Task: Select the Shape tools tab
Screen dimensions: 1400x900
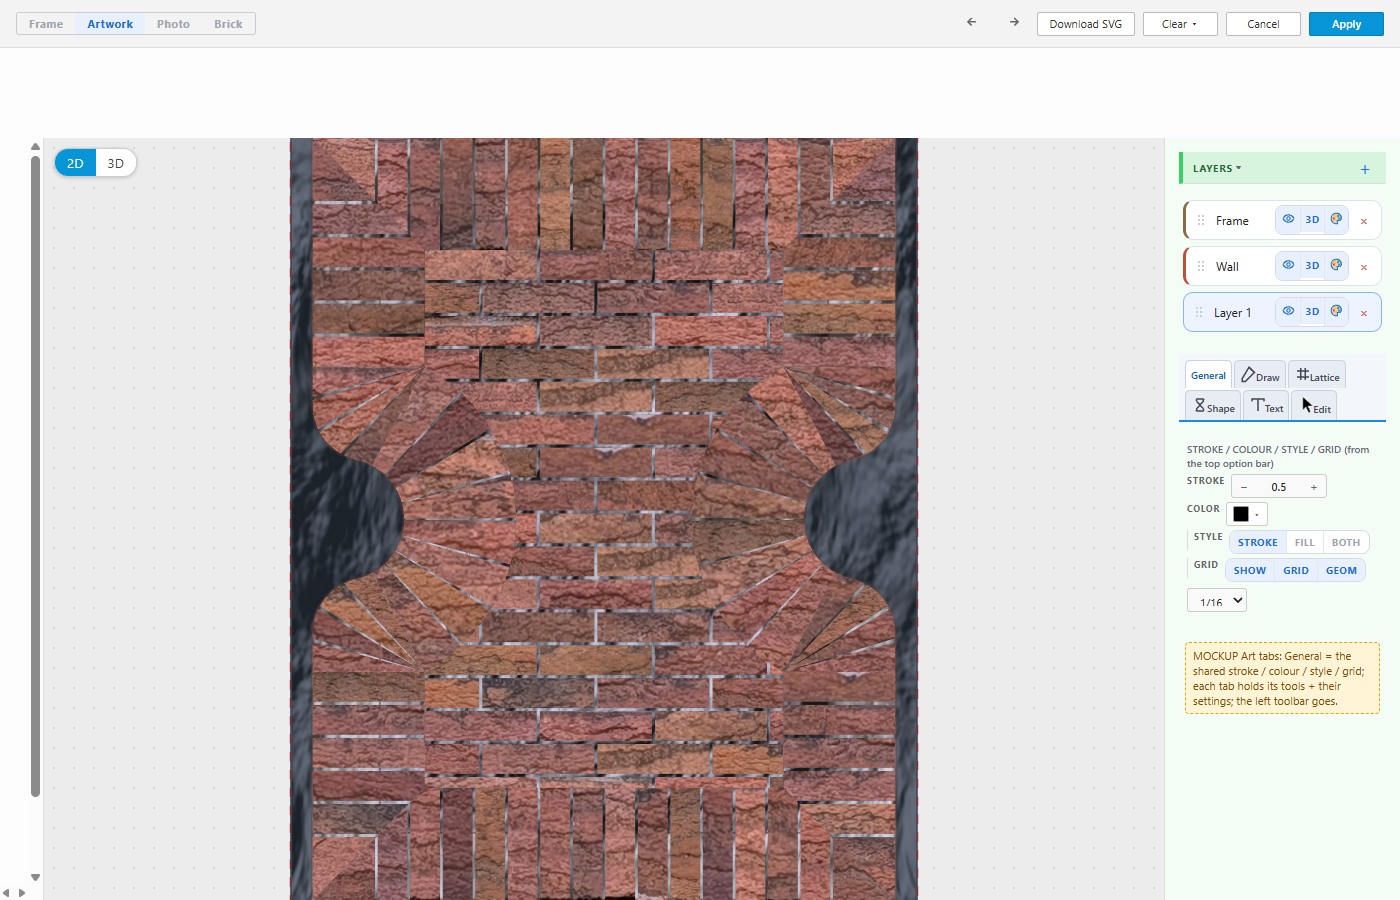Action: click(x=1214, y=406)
